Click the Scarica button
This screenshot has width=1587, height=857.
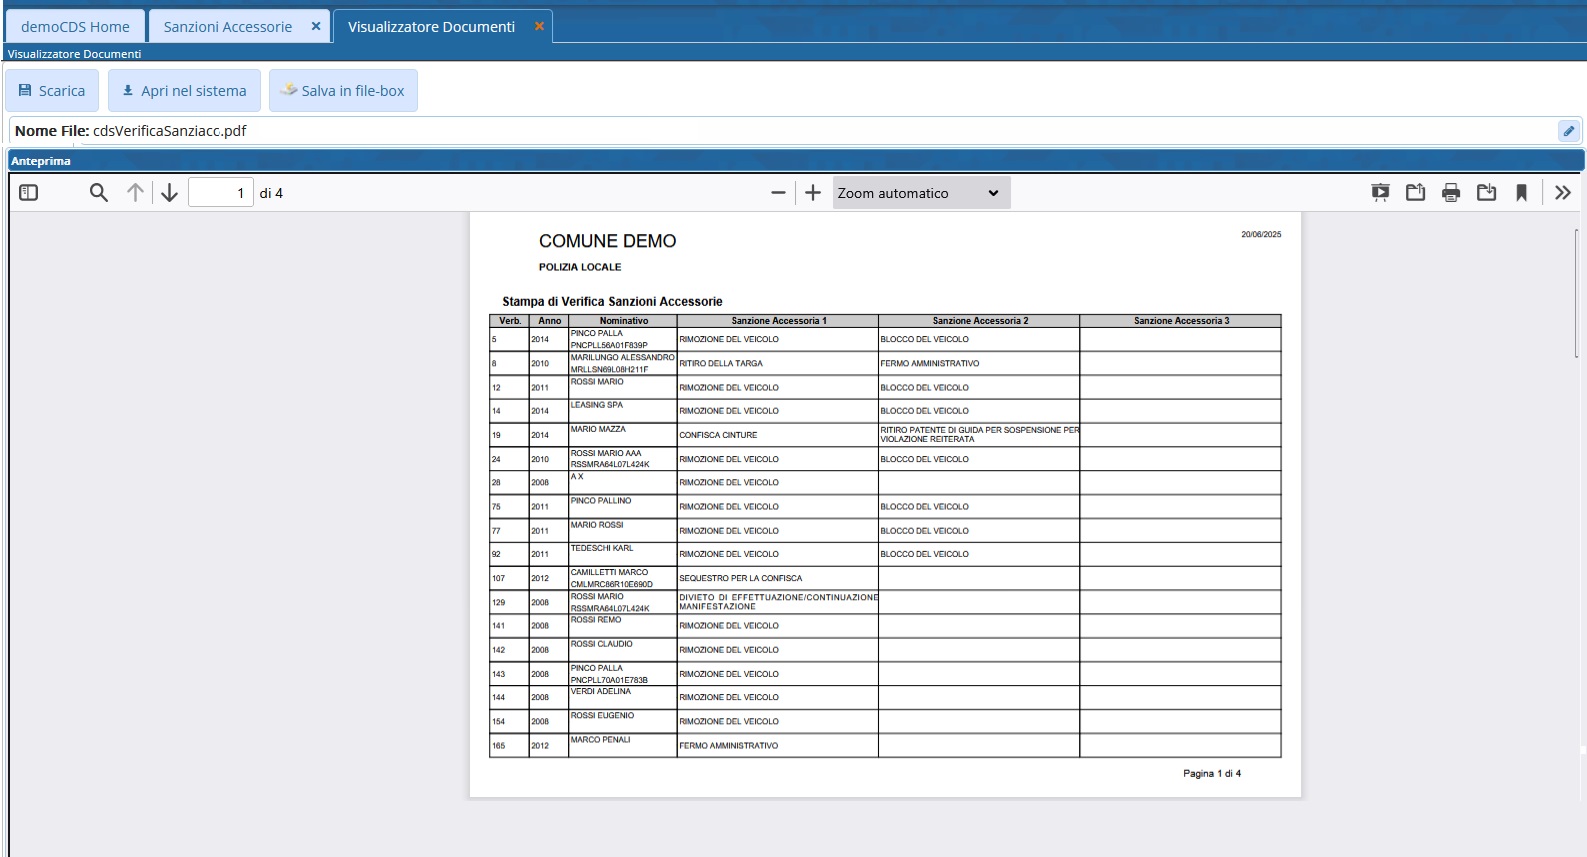[x=52, y=90]
